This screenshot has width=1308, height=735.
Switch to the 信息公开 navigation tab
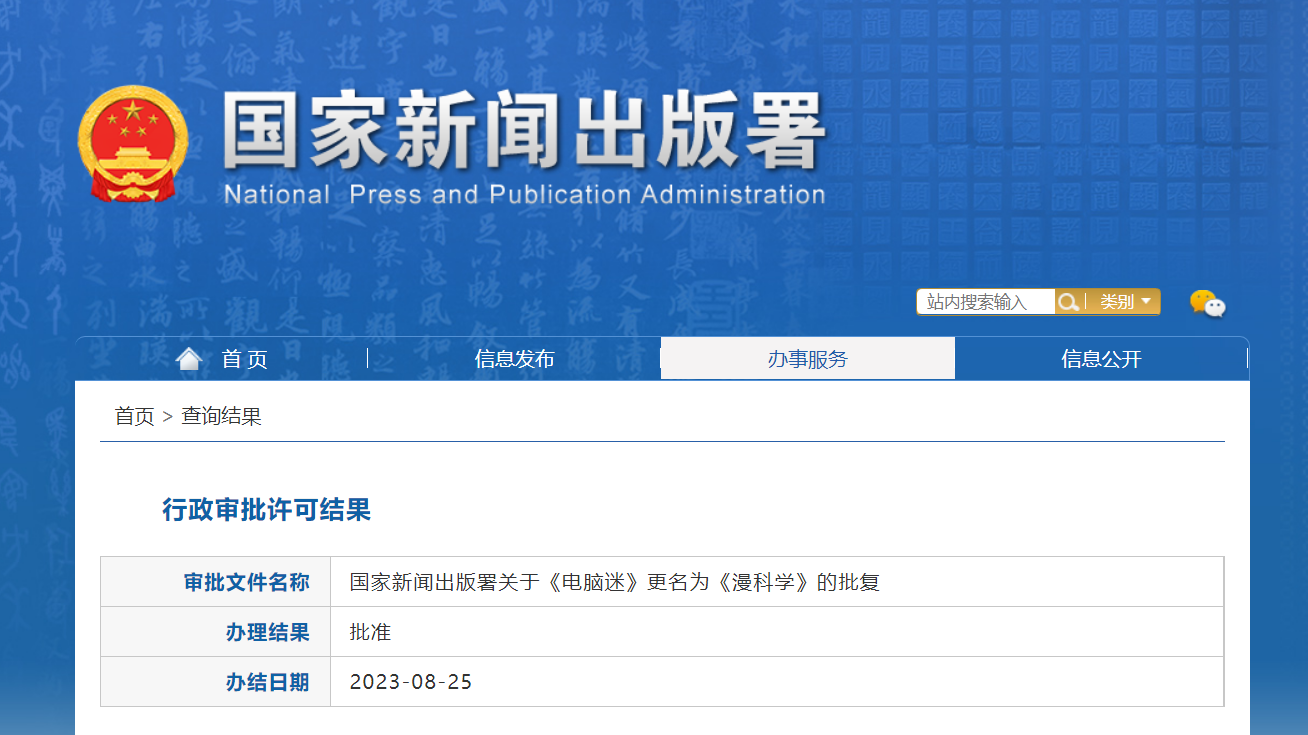(1101, 359)
